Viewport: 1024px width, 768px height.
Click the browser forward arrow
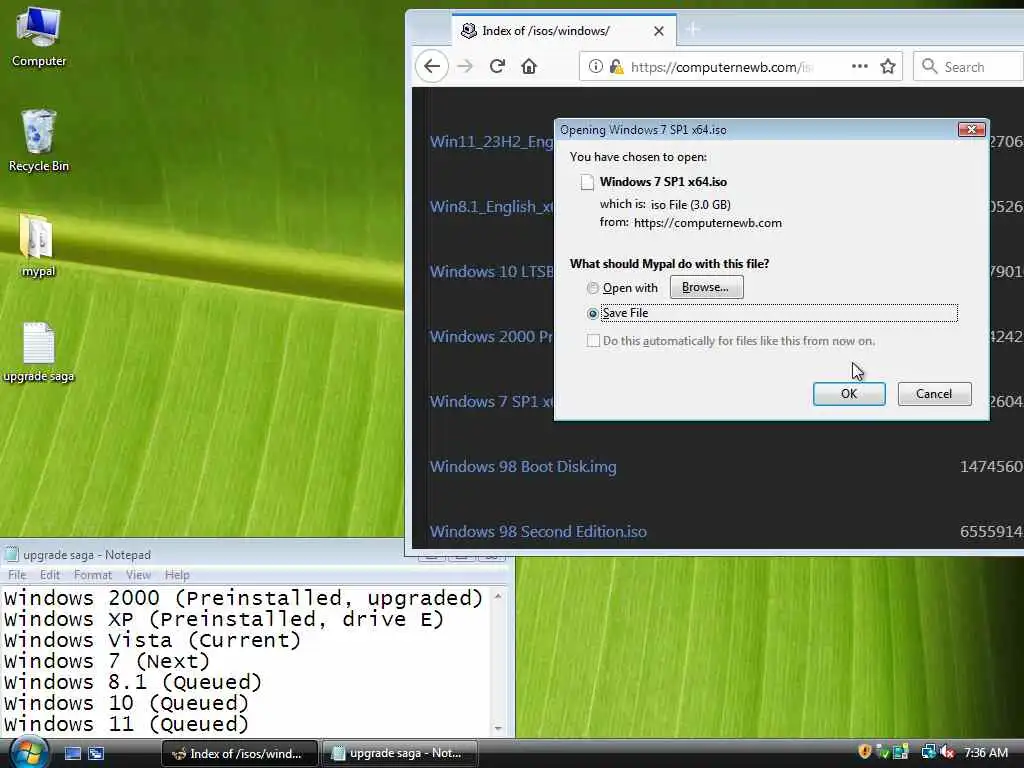click(465, 66)
